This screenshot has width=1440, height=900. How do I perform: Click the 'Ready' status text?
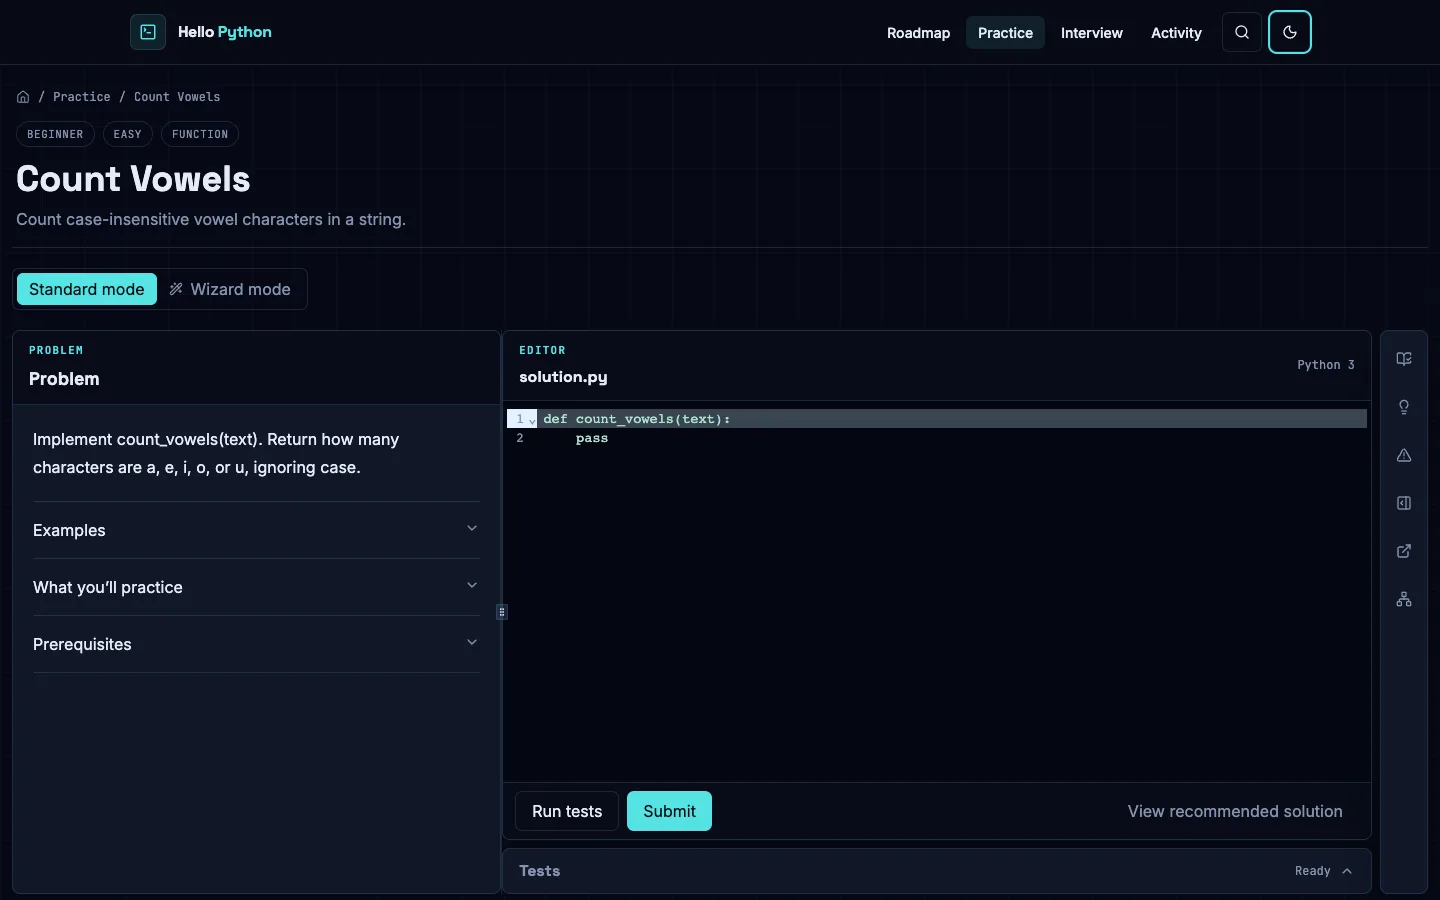(1312, 871)
